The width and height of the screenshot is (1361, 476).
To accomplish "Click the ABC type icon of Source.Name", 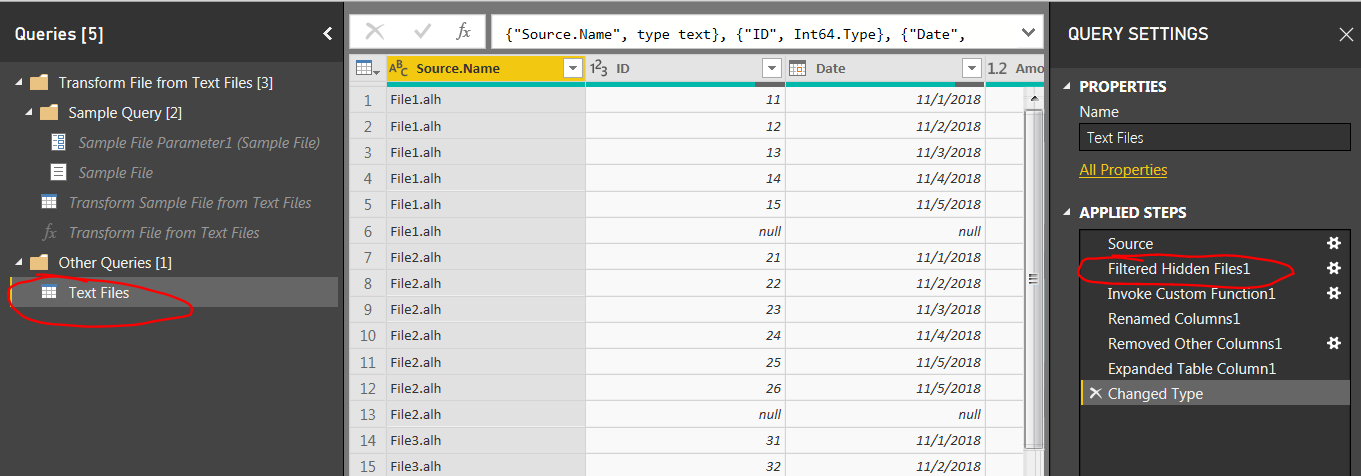I will point(398,68).
